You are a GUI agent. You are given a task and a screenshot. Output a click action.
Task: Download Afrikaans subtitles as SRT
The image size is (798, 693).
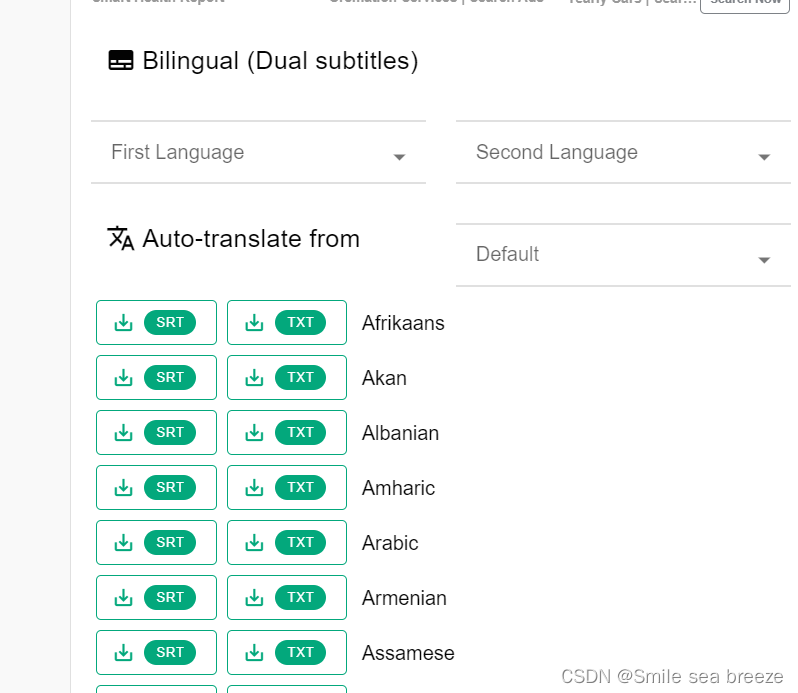[x=156, y=323]
